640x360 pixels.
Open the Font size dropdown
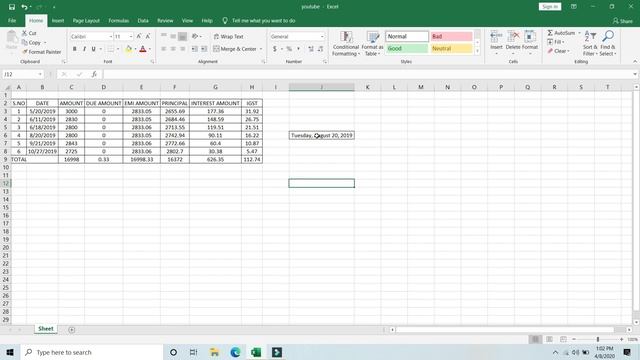click(131, 37)
